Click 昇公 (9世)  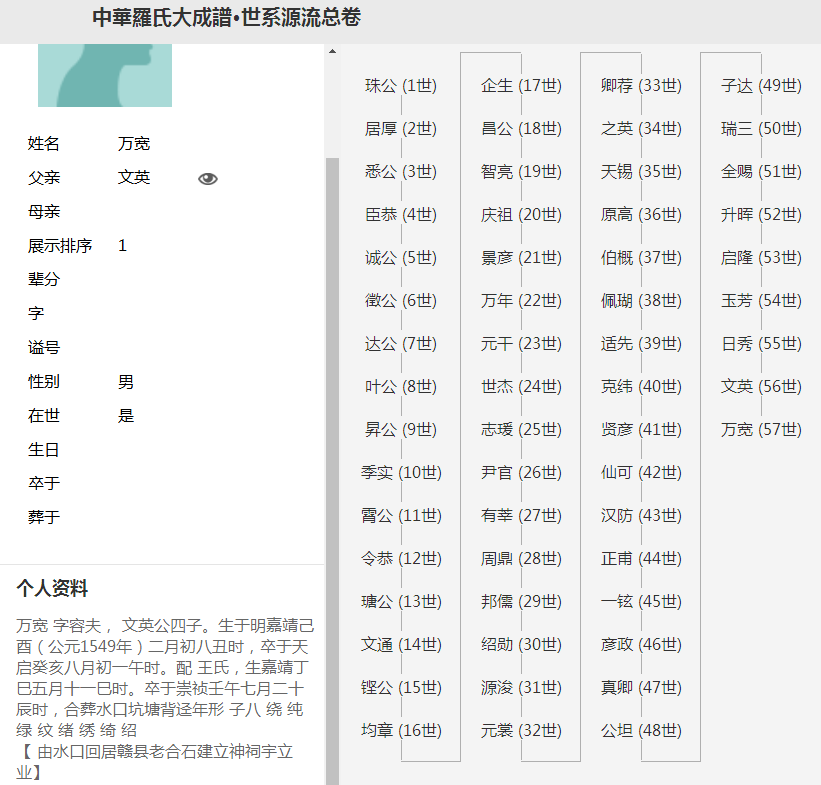coord(401,429)
